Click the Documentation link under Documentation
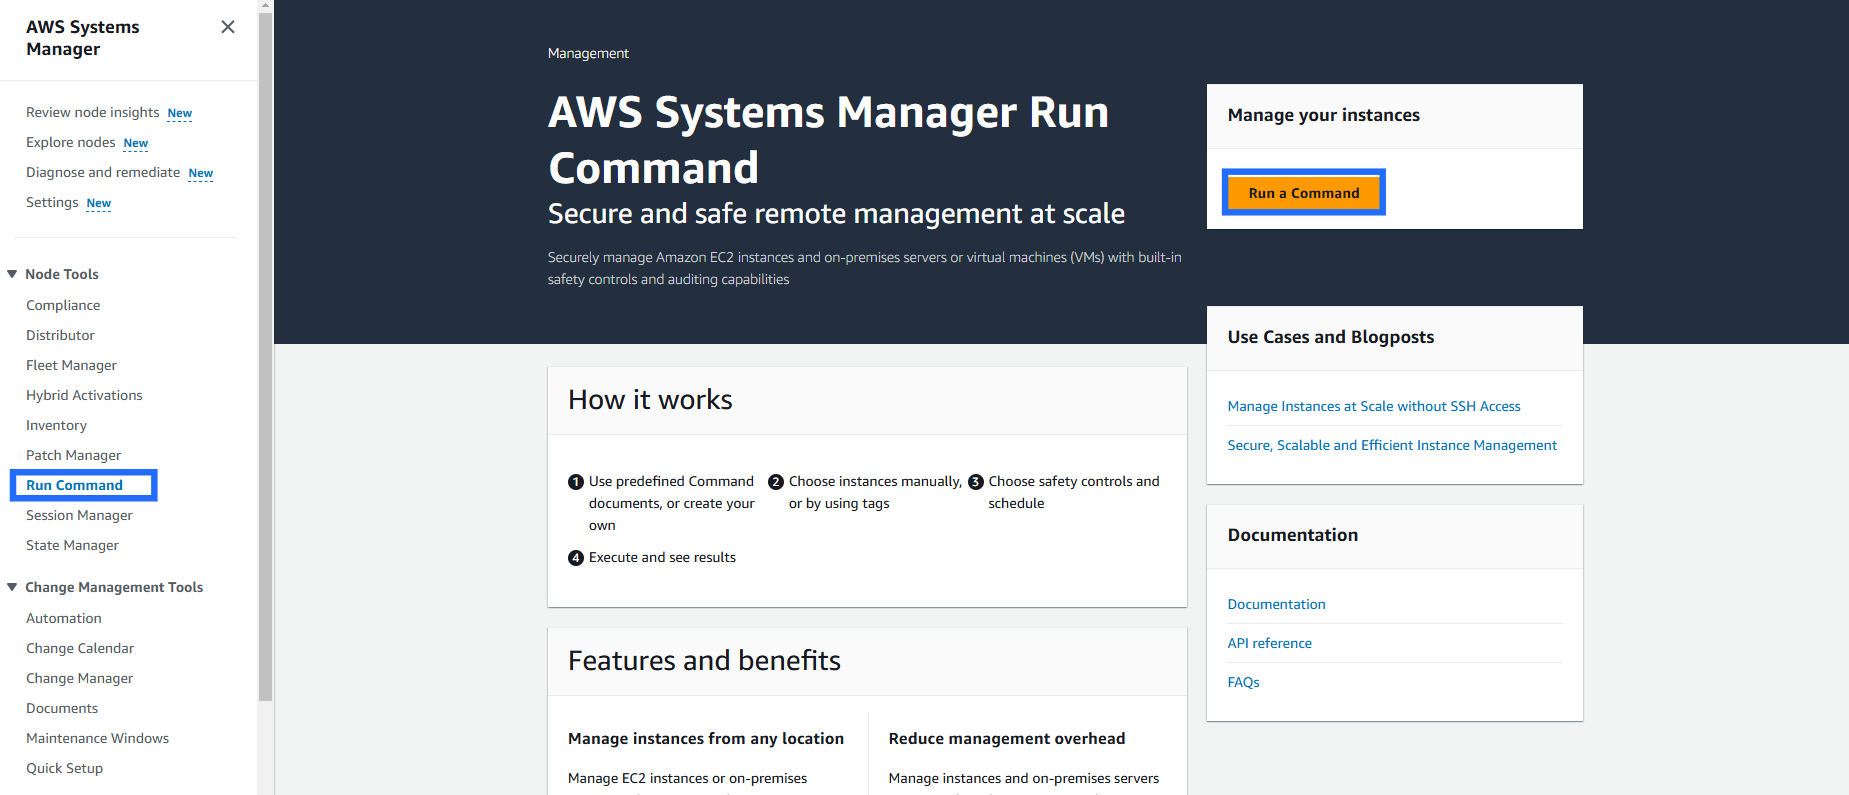This screenshot has height=795, width=1849. pos(1276,604)
